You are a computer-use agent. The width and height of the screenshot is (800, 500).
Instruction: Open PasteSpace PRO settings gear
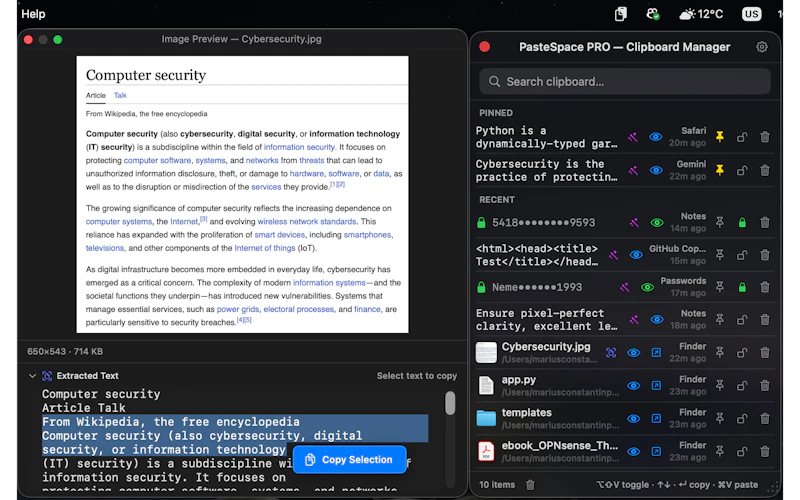[762, 47]
